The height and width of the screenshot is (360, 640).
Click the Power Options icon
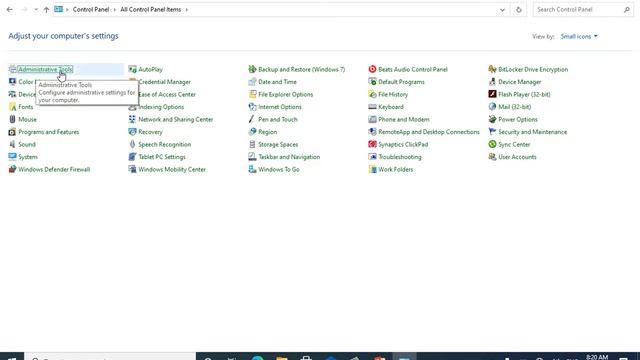[492, 120]
